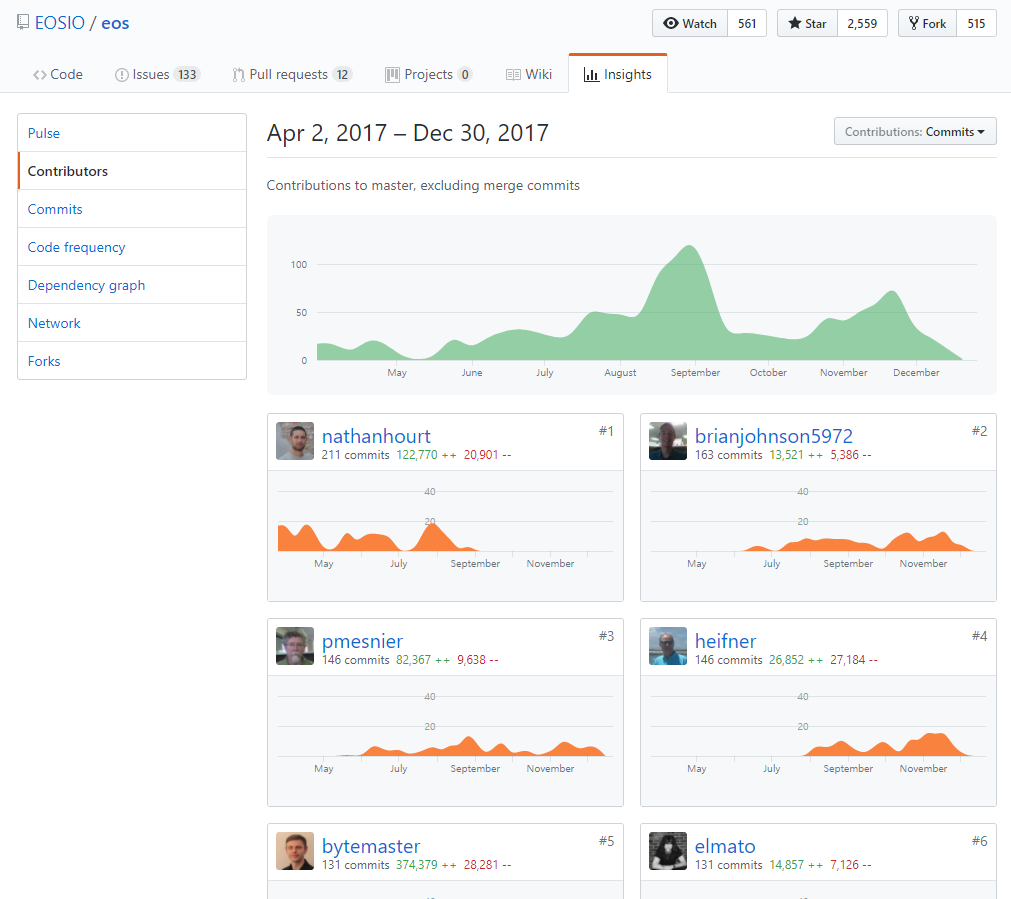Click the Watch eye icon

pos(671,23)
